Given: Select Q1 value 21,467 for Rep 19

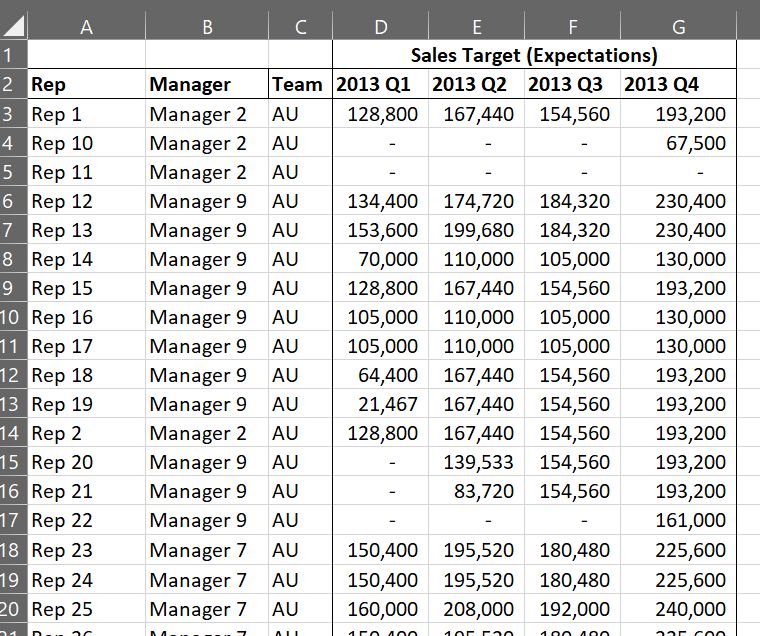Looking at the screenshot, I should (x=380, y=404).
